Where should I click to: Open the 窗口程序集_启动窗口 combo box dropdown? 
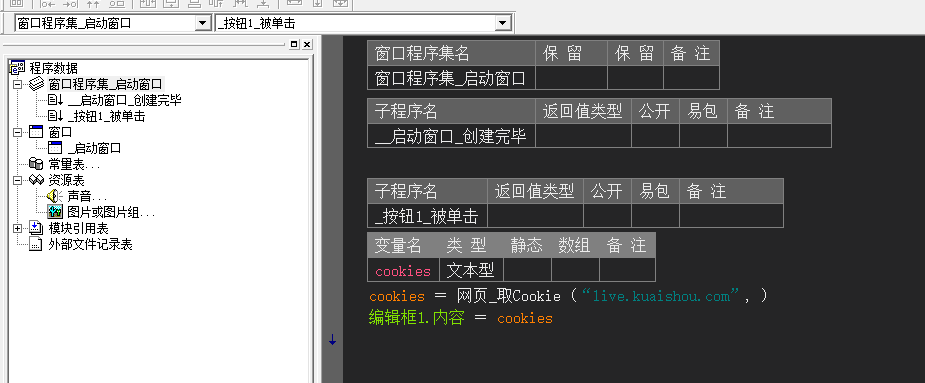click(203, 23)
